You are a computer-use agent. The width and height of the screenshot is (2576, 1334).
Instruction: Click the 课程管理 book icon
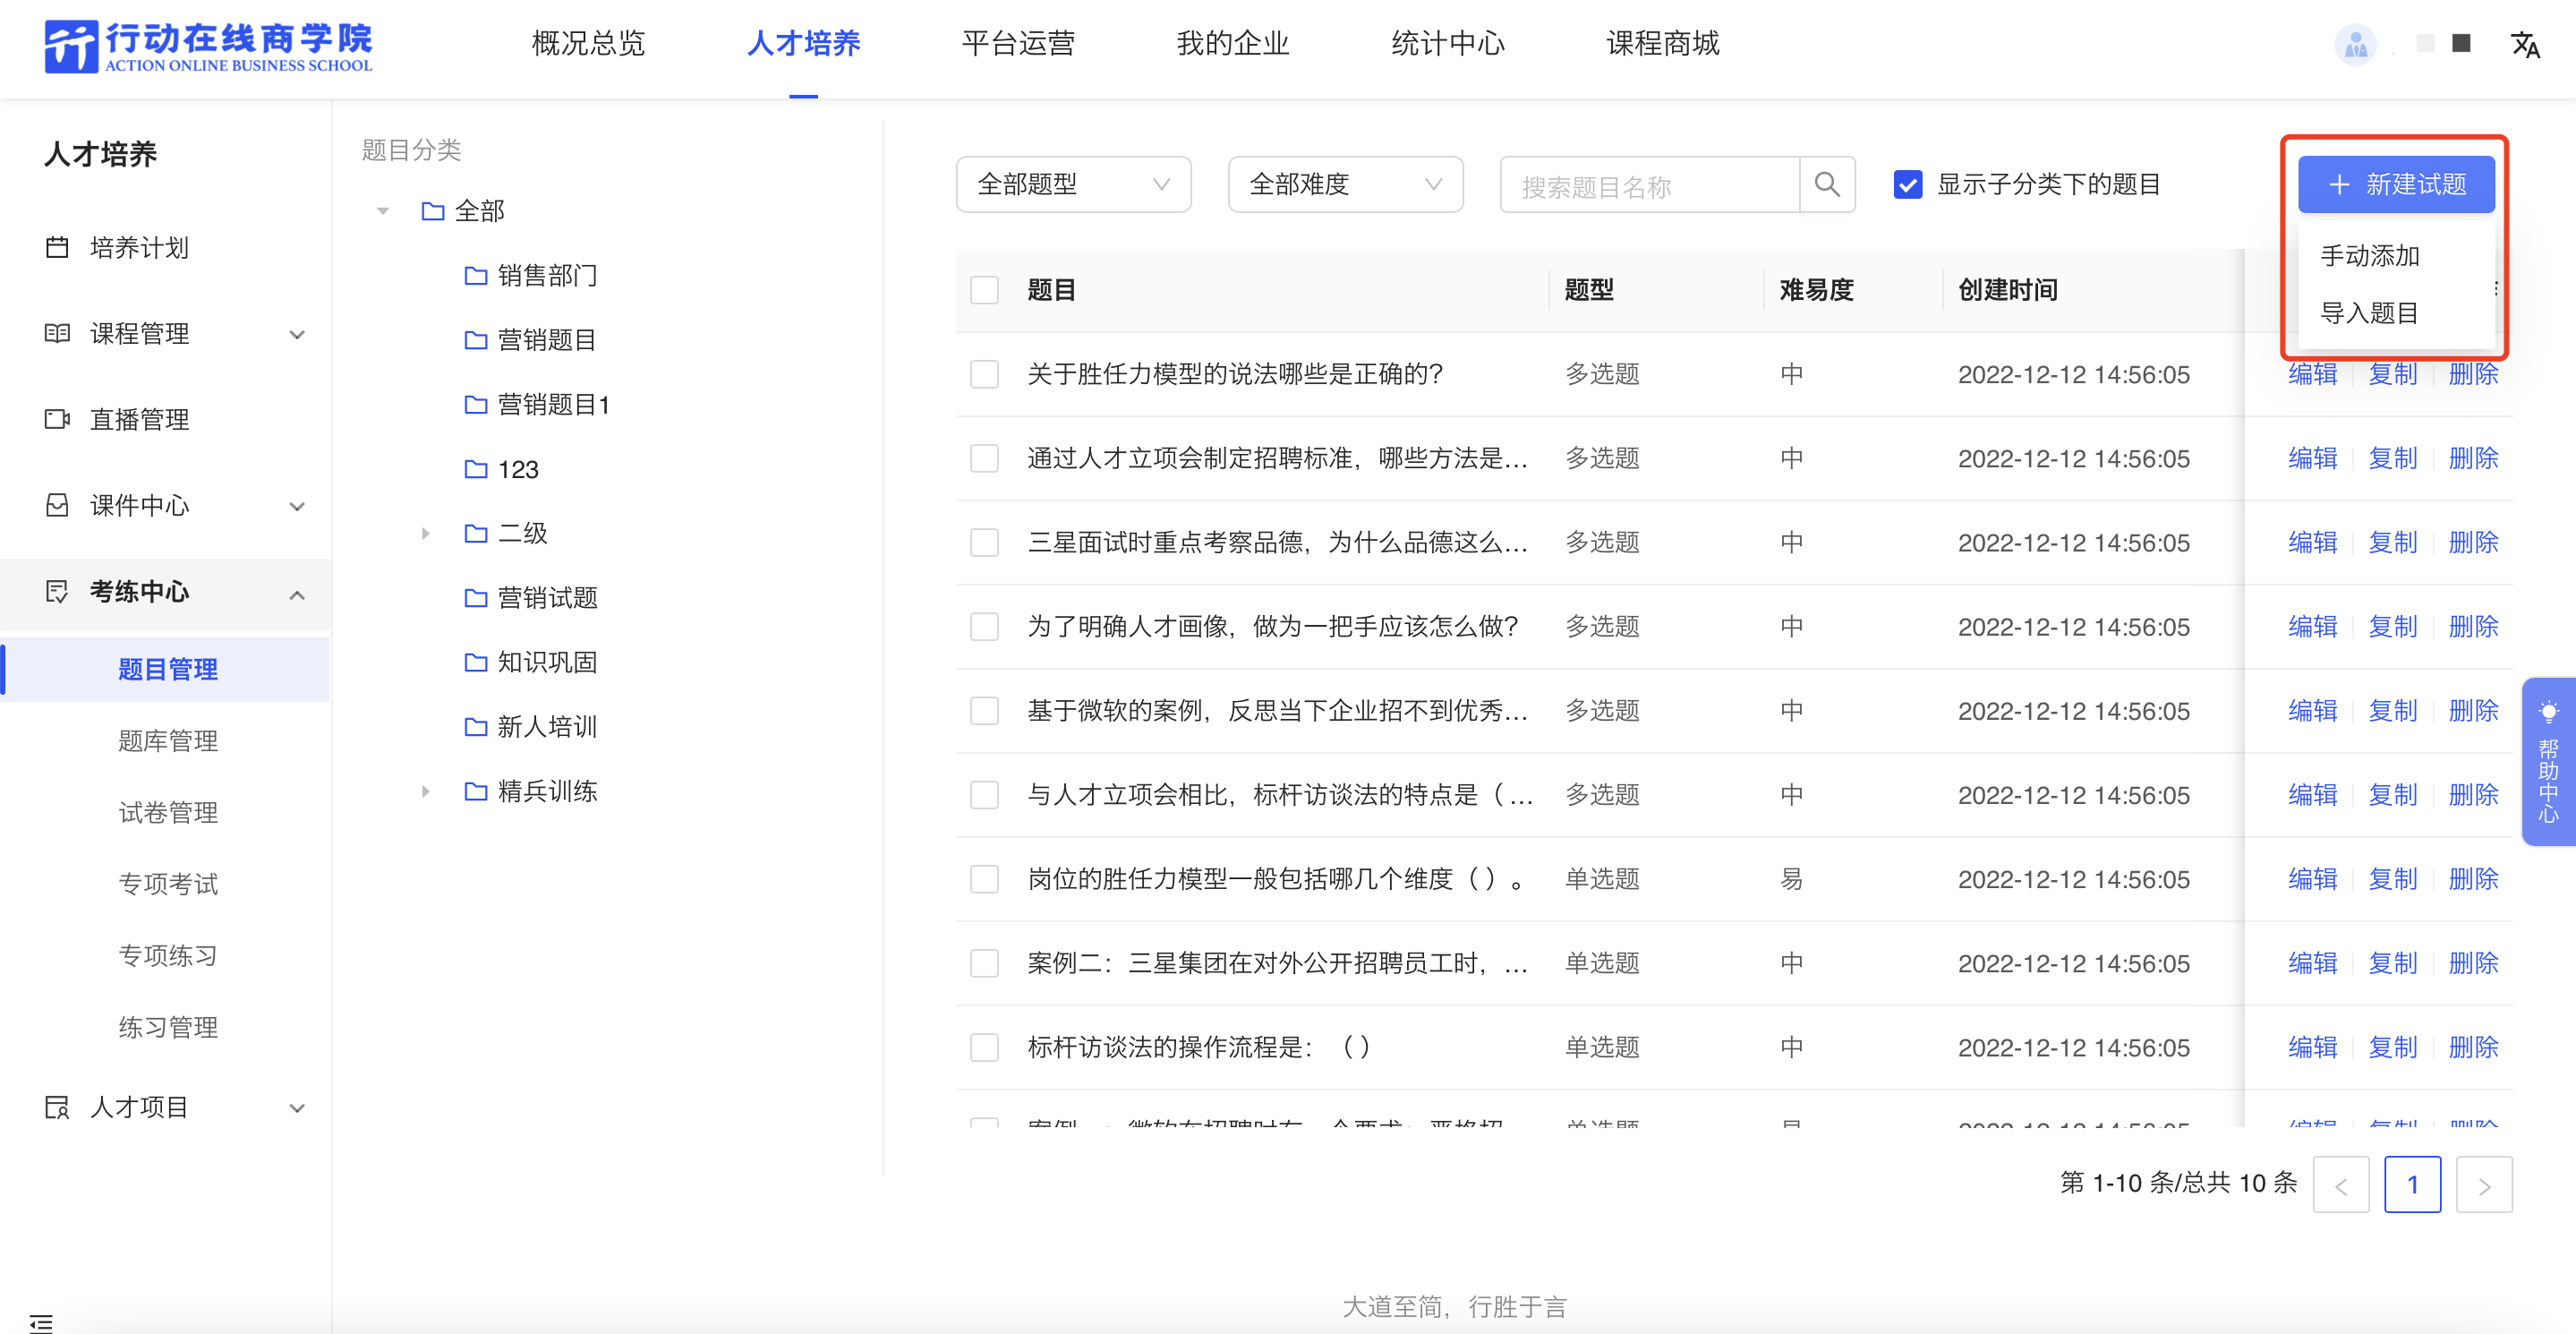[58, 333]
